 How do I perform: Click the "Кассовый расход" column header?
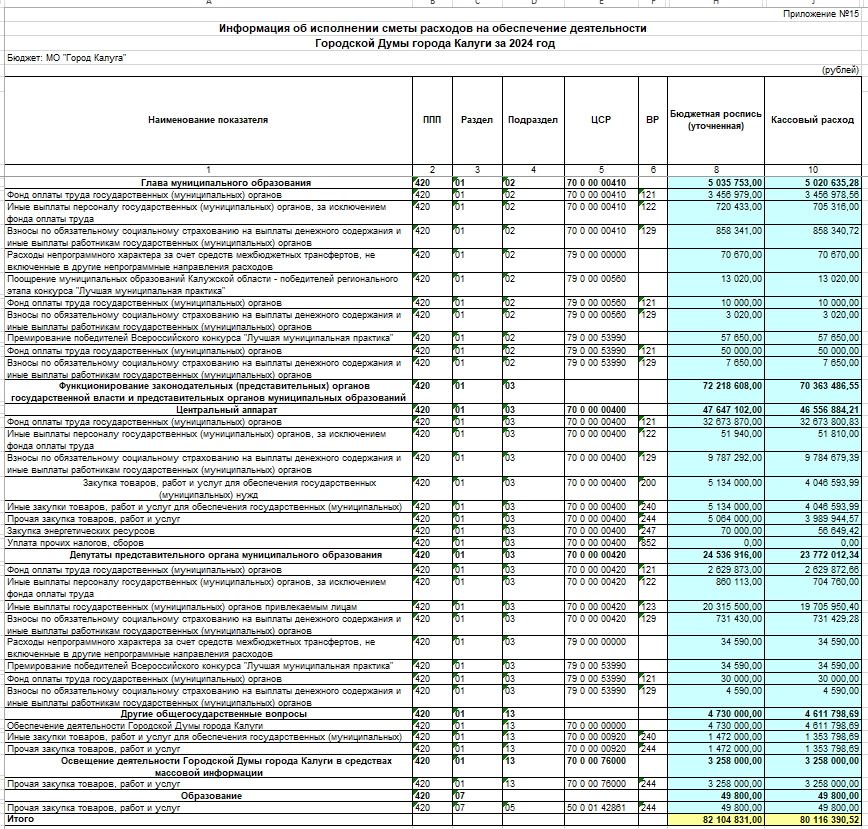tap(813, 120)
